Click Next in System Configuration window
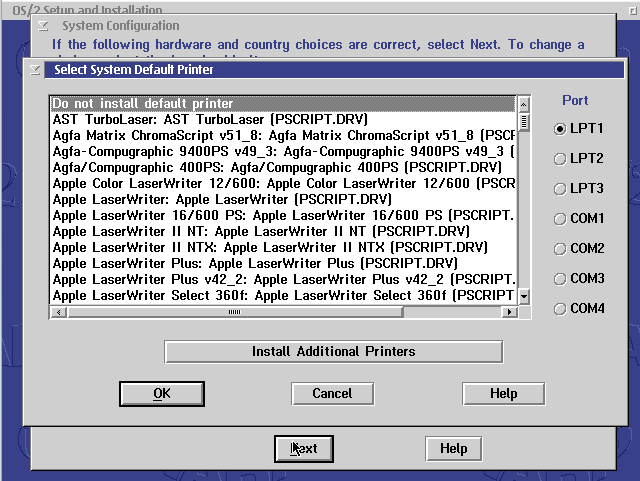The width and height of the screenshot is (640, 481). click(x=304, y=449)
